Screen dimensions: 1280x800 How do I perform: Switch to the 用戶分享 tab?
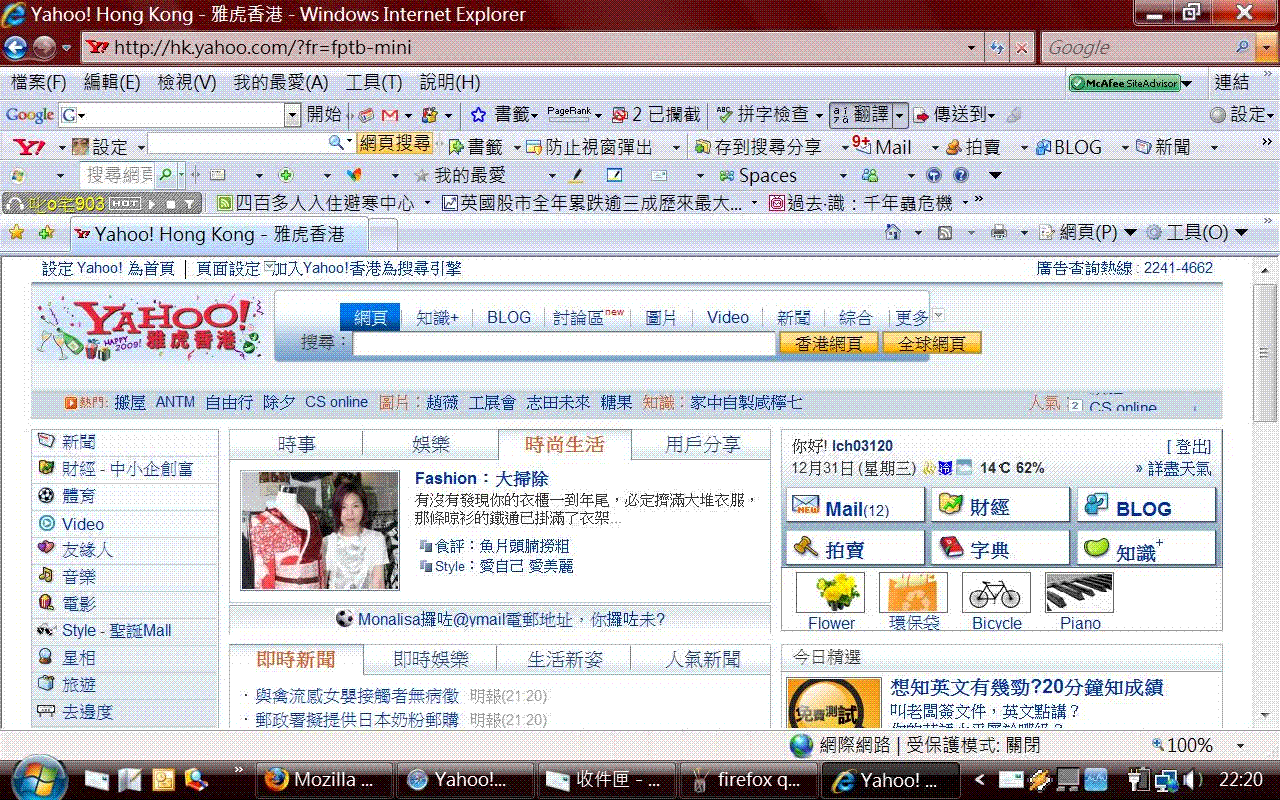(x=703, y=445)
